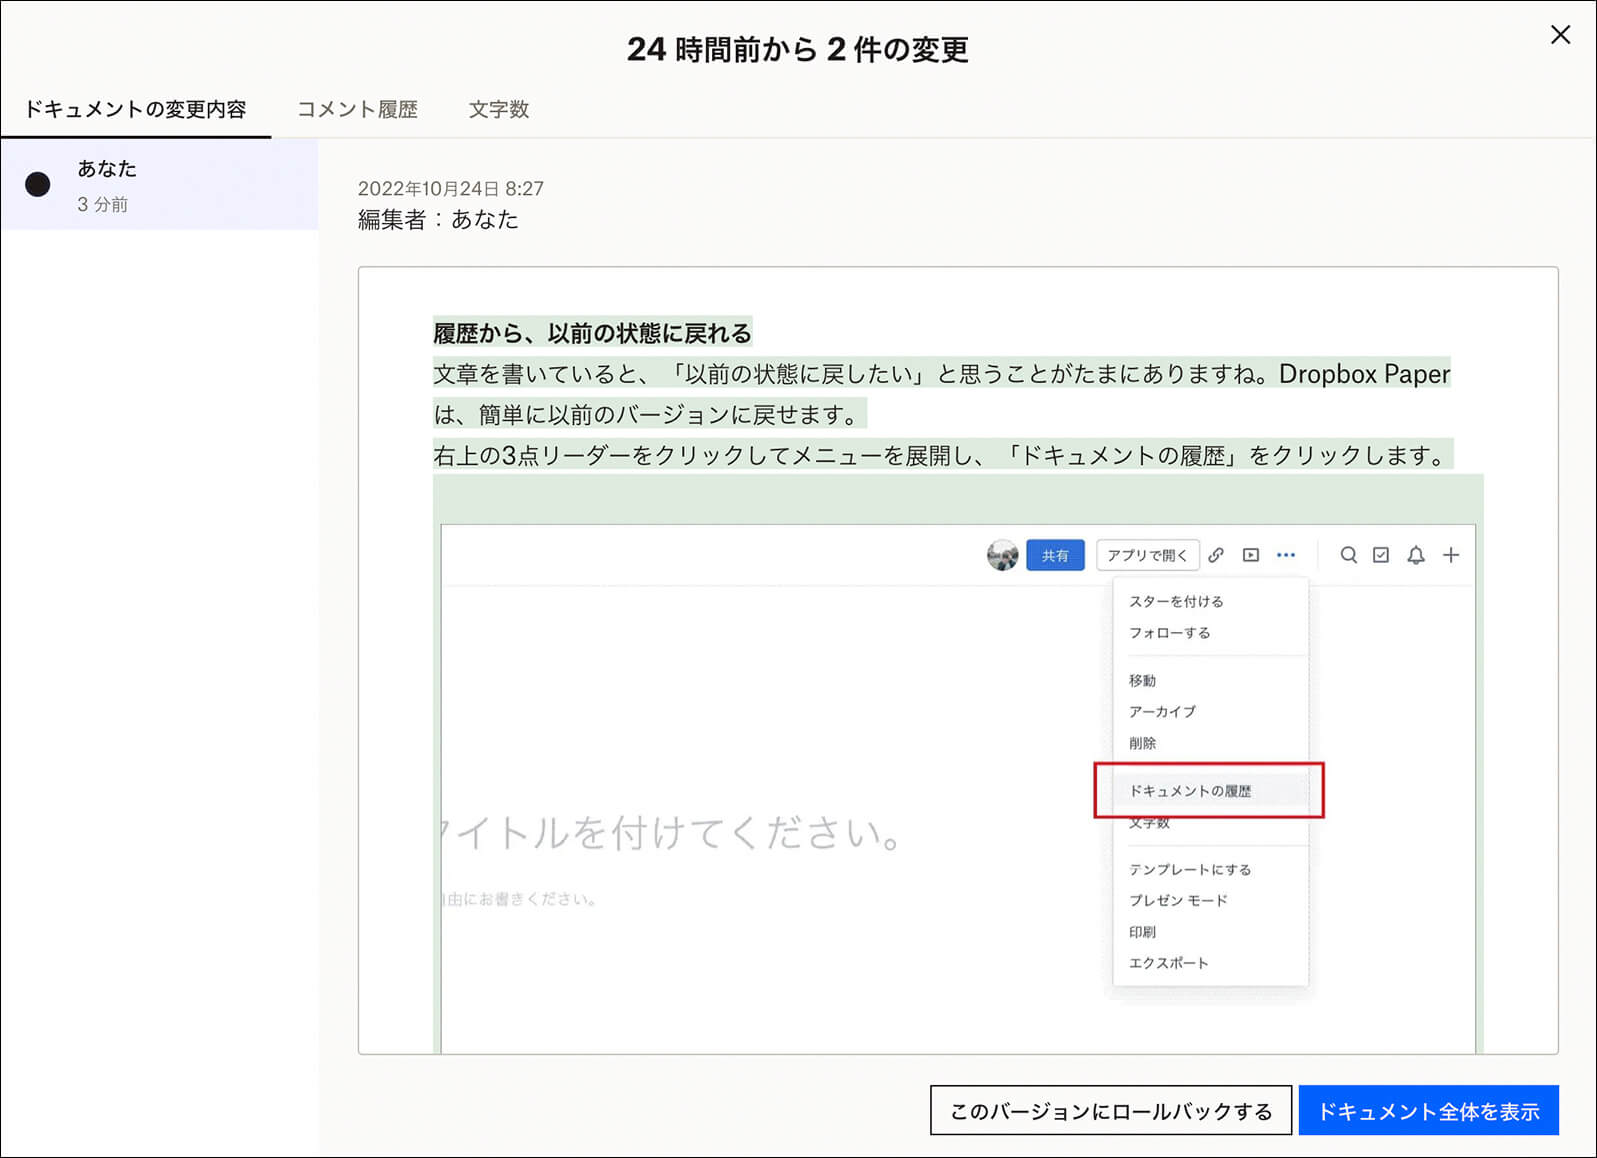
Task: Choose 移動 menu item
Action: tap(1142, 680)
